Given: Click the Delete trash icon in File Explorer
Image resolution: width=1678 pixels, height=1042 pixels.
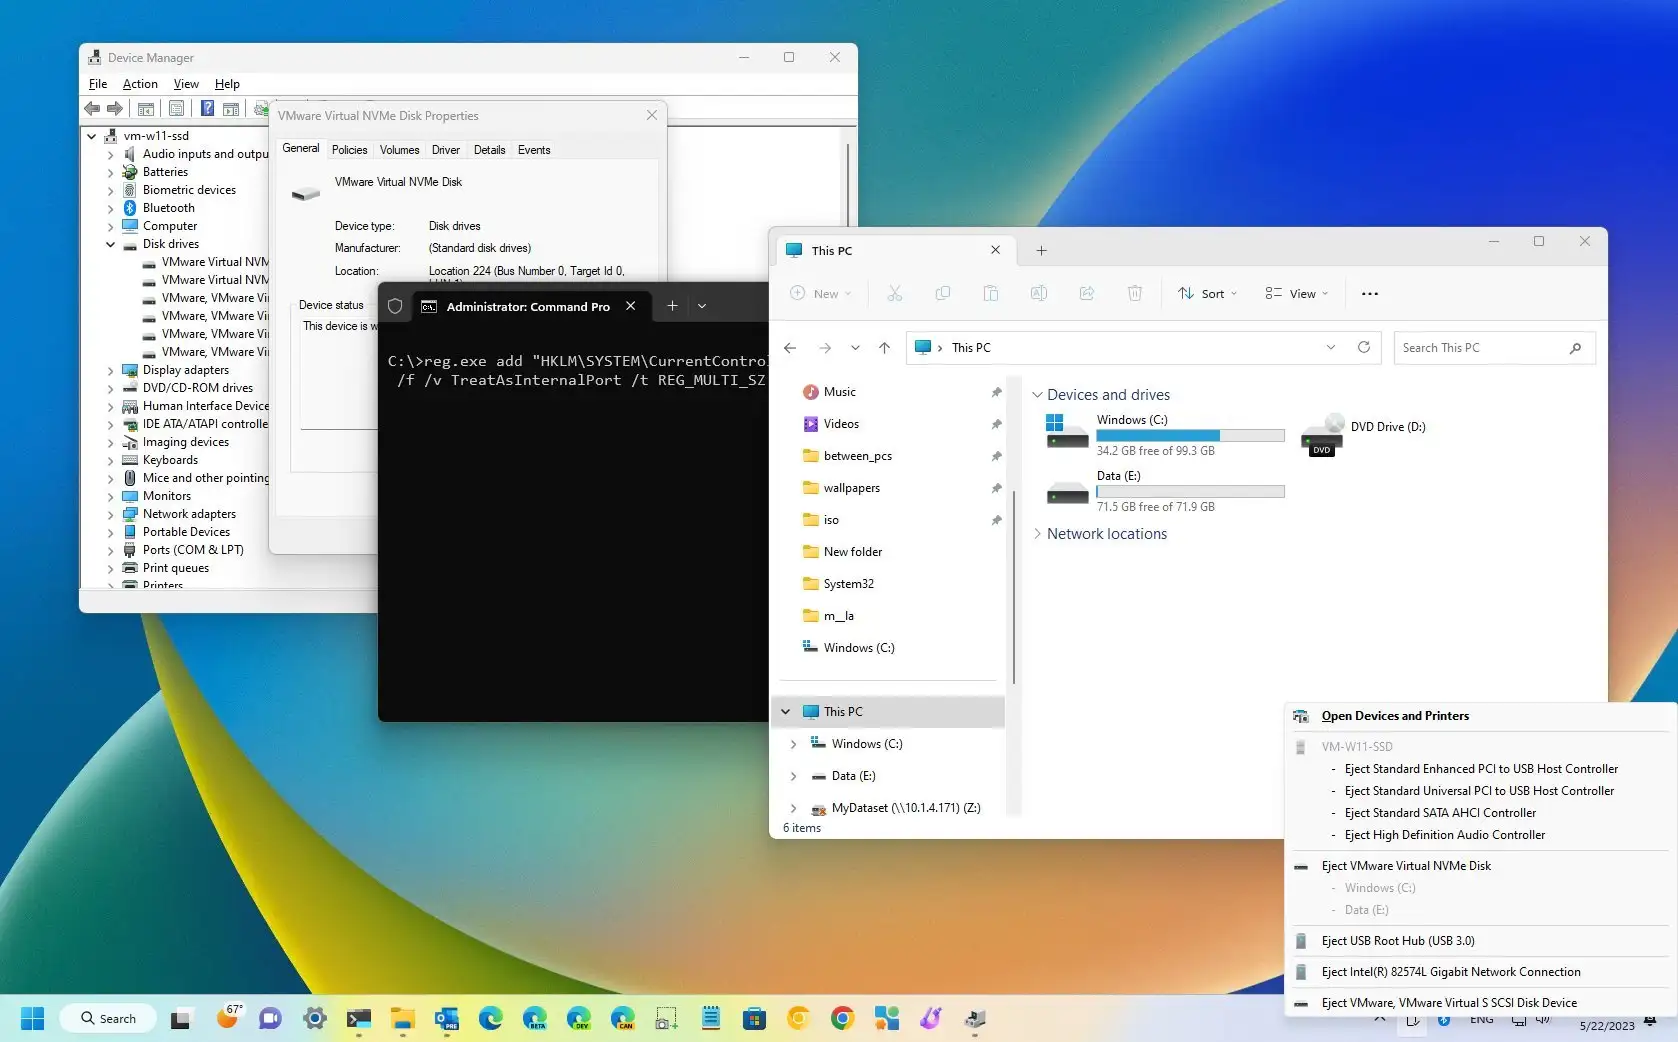Looking at the screenshot, I should click(x=1135, y=293).
